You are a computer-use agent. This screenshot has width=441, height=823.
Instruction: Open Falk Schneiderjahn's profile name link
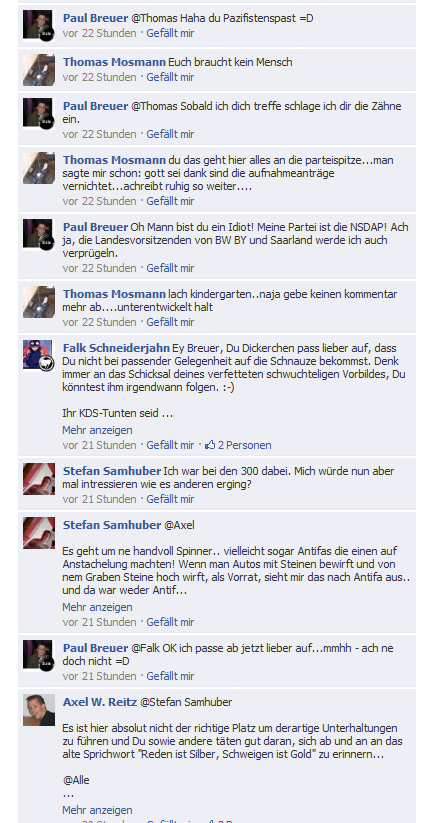(116, 348)
